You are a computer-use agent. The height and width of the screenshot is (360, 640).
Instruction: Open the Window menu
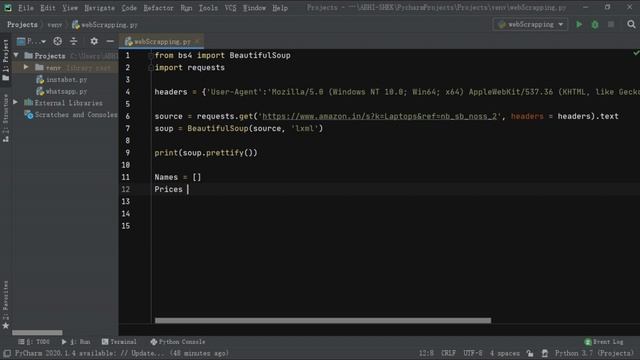pyautogui.click(x=254, y=8)
